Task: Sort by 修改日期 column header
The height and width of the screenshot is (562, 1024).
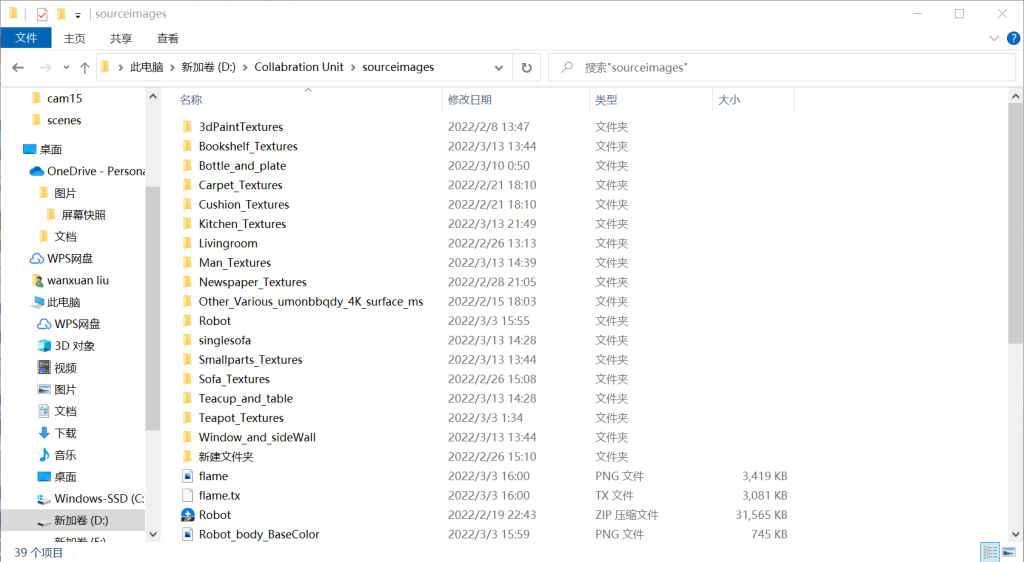Action: click(x=469, y=100)
